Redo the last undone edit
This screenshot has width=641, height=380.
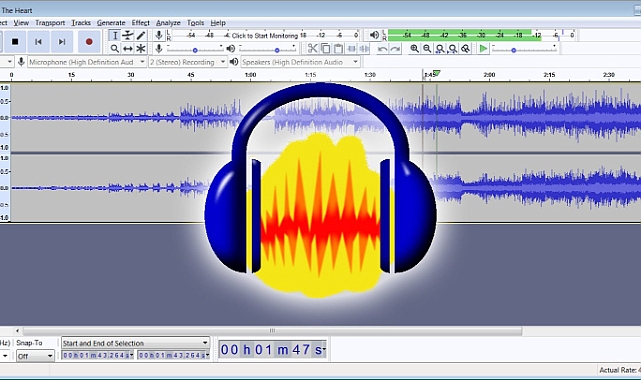pyautogui.click(x=395, y=49)
